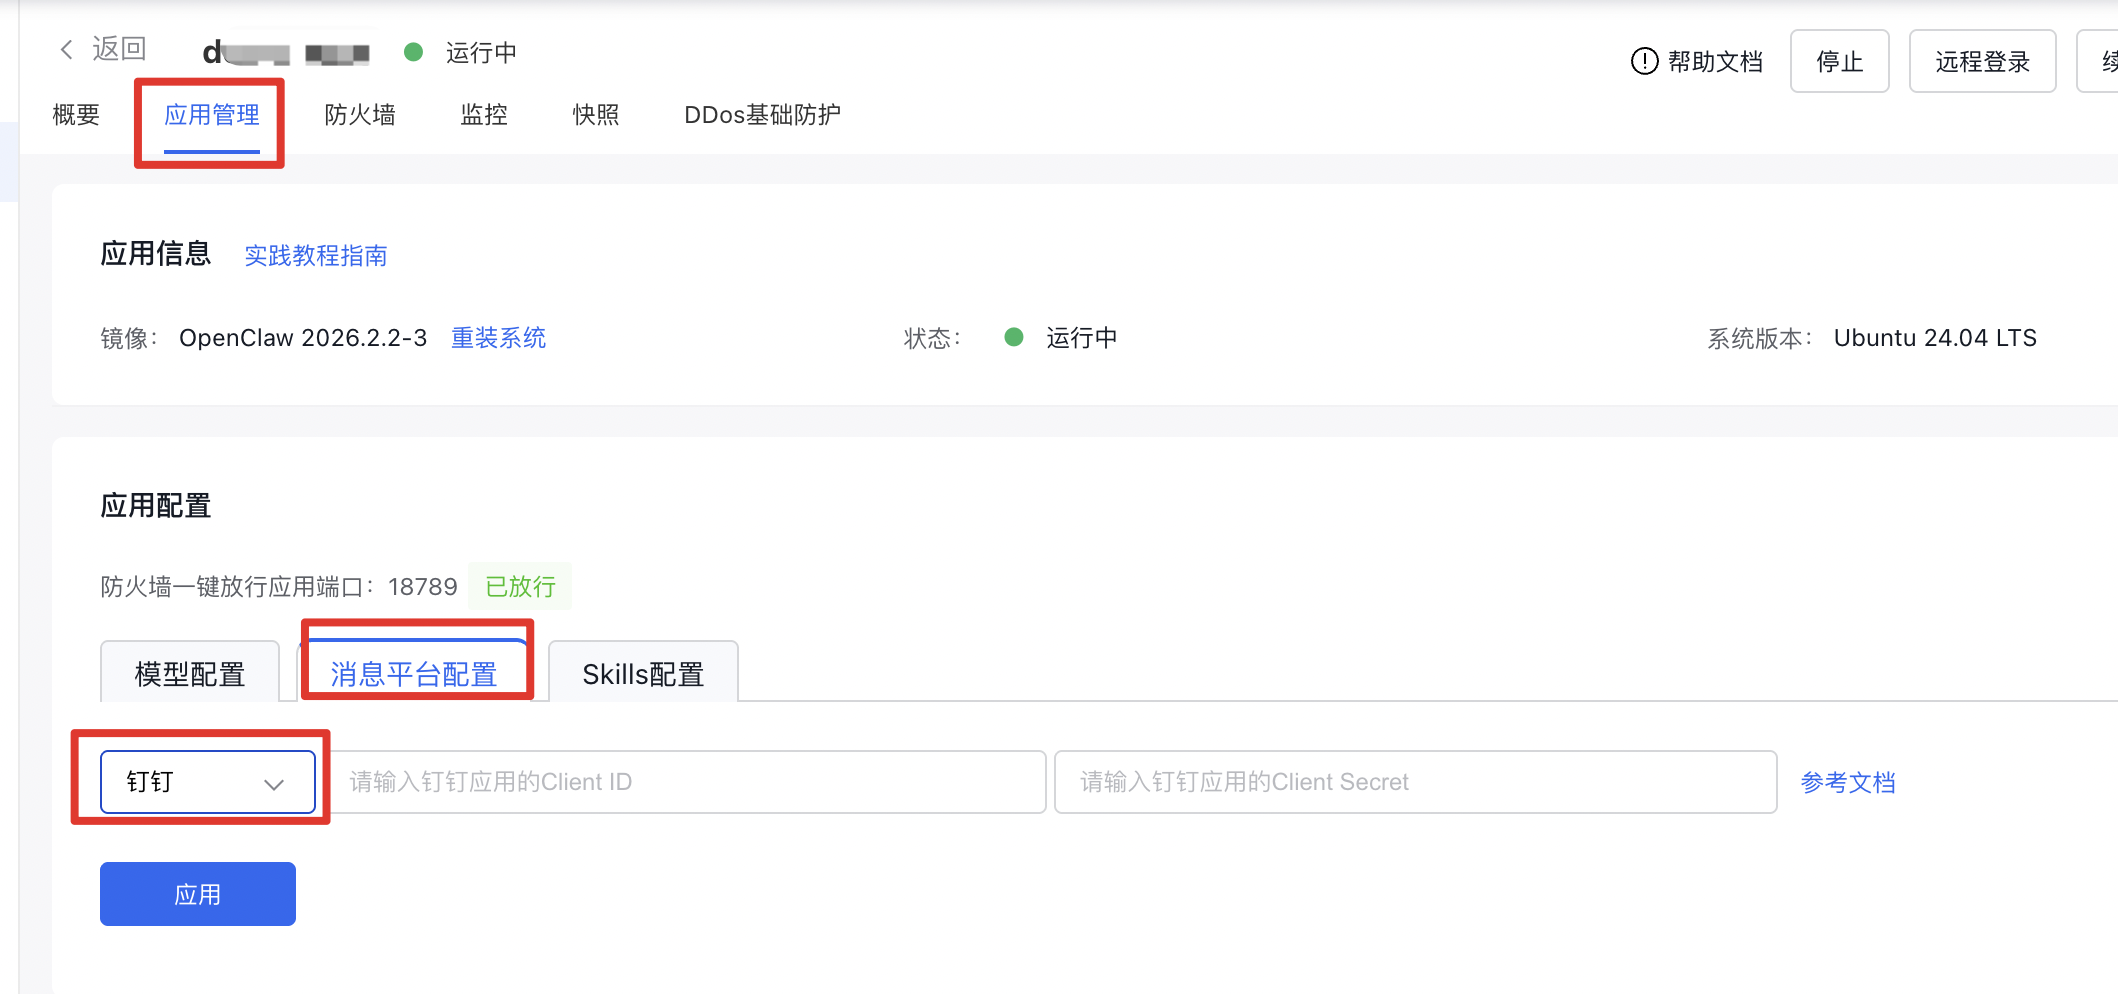Screen dimensions: 2118x994
Task: Click the 远程登录 button
Action: (x=1982, y=61)
